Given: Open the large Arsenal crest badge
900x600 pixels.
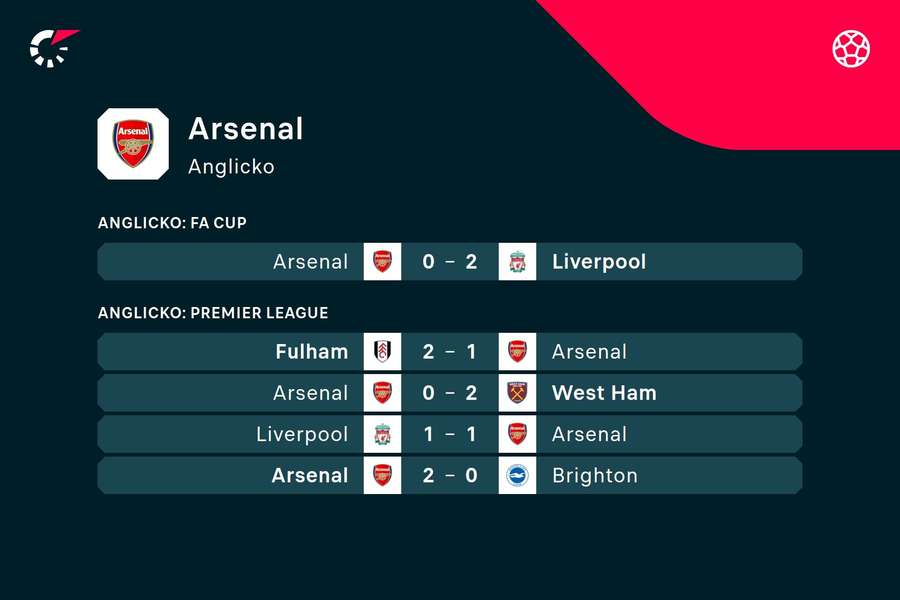Looking at the screenshot, I should tap(133, 144).
